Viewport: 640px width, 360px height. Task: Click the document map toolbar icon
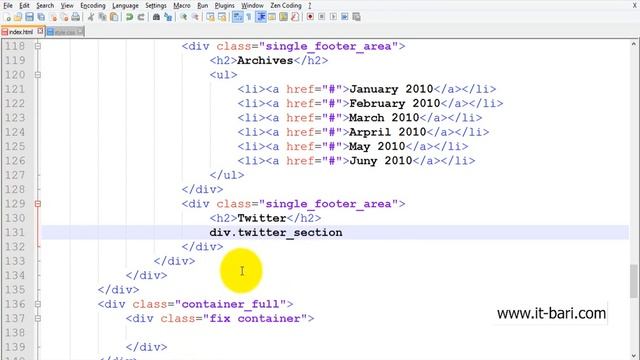(283, 17)
